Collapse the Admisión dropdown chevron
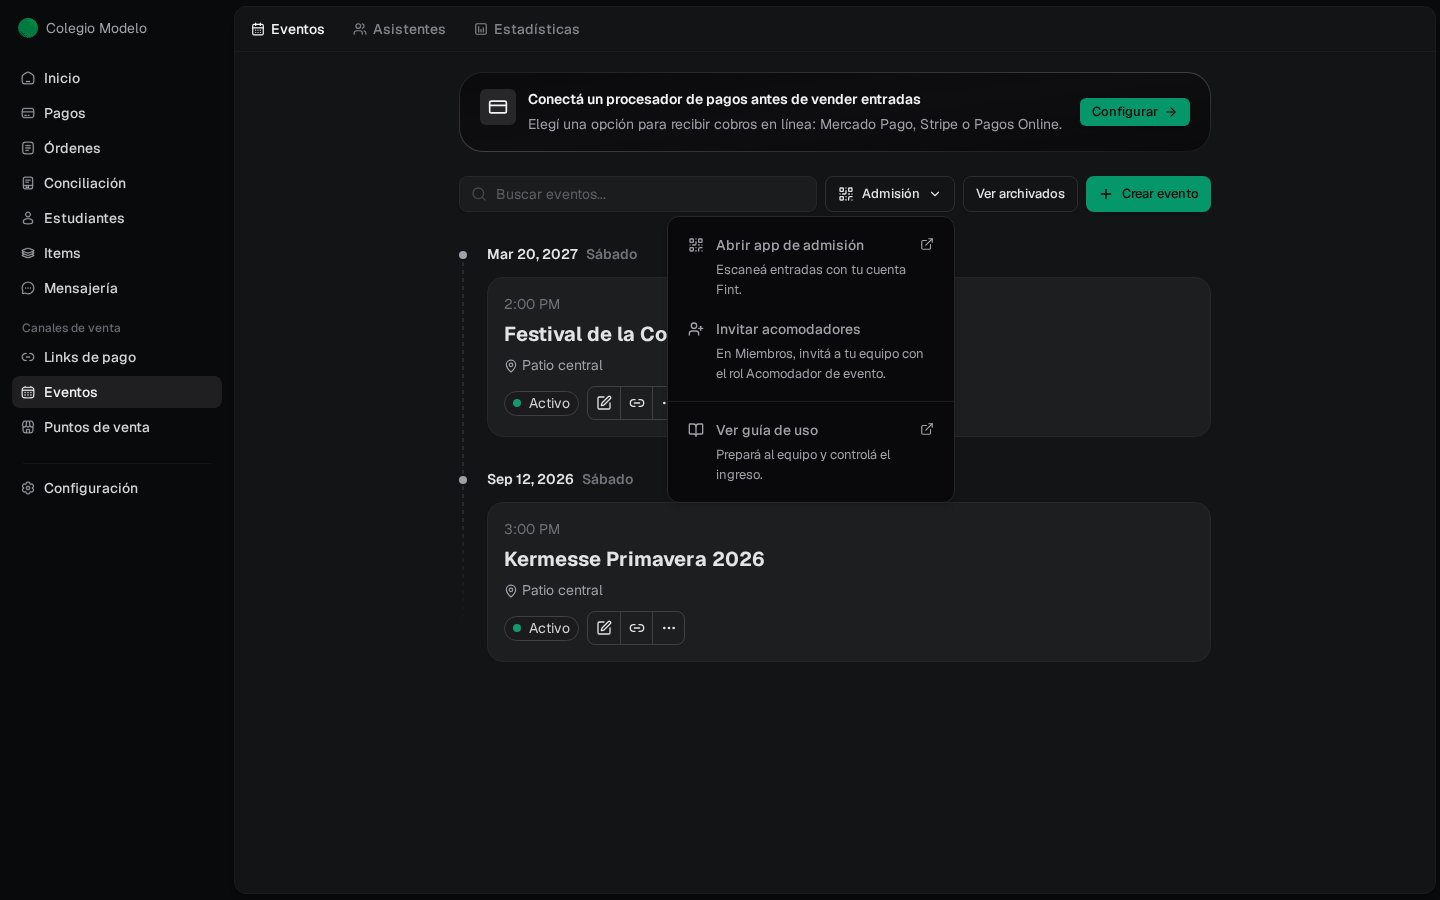The height and width of the screenshot is (900, 1440). [x=935, y=194]
